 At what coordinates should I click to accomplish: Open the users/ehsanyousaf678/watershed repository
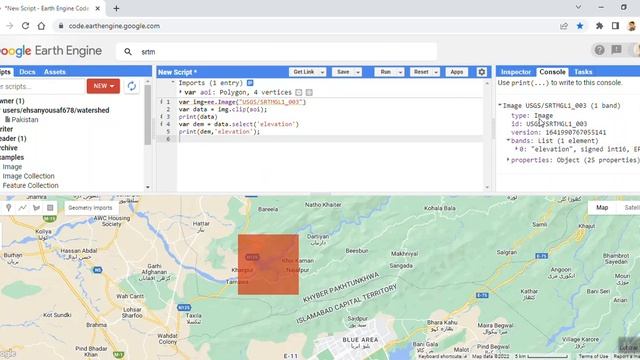(56, 110)
